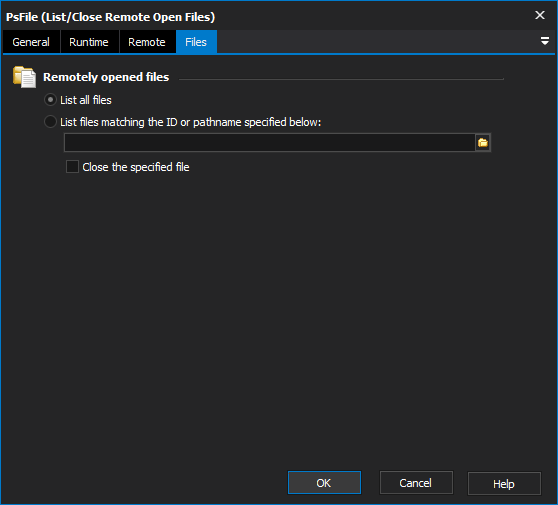Open Help for this dialog
This screenshot has width=558, height=505.
coord(504,483)
